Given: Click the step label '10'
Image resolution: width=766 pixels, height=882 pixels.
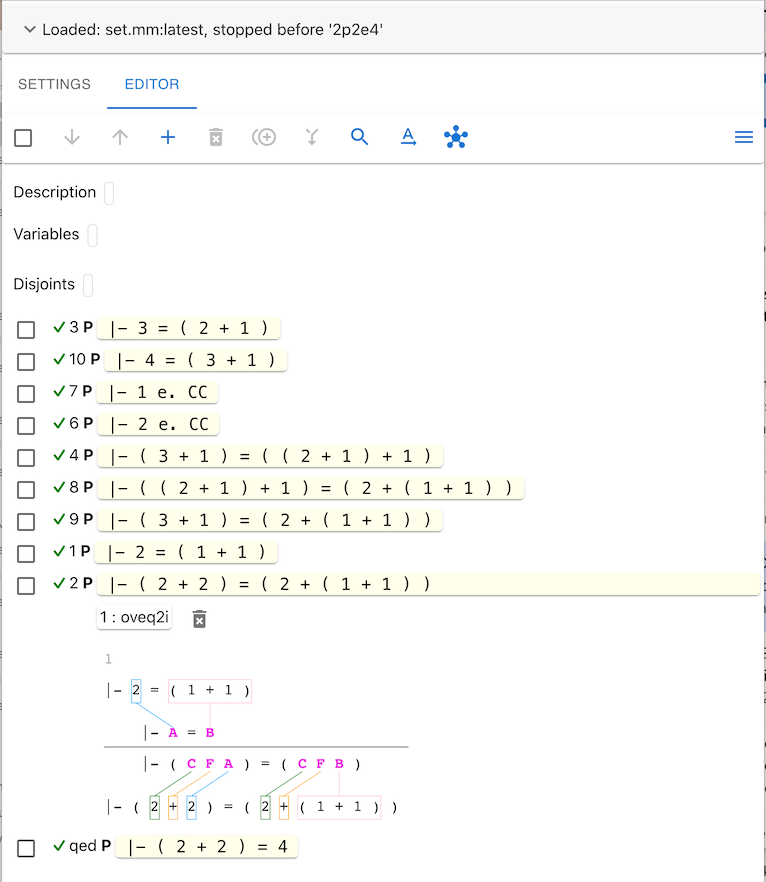Looking at the screenshot, I should coord(78,359).
